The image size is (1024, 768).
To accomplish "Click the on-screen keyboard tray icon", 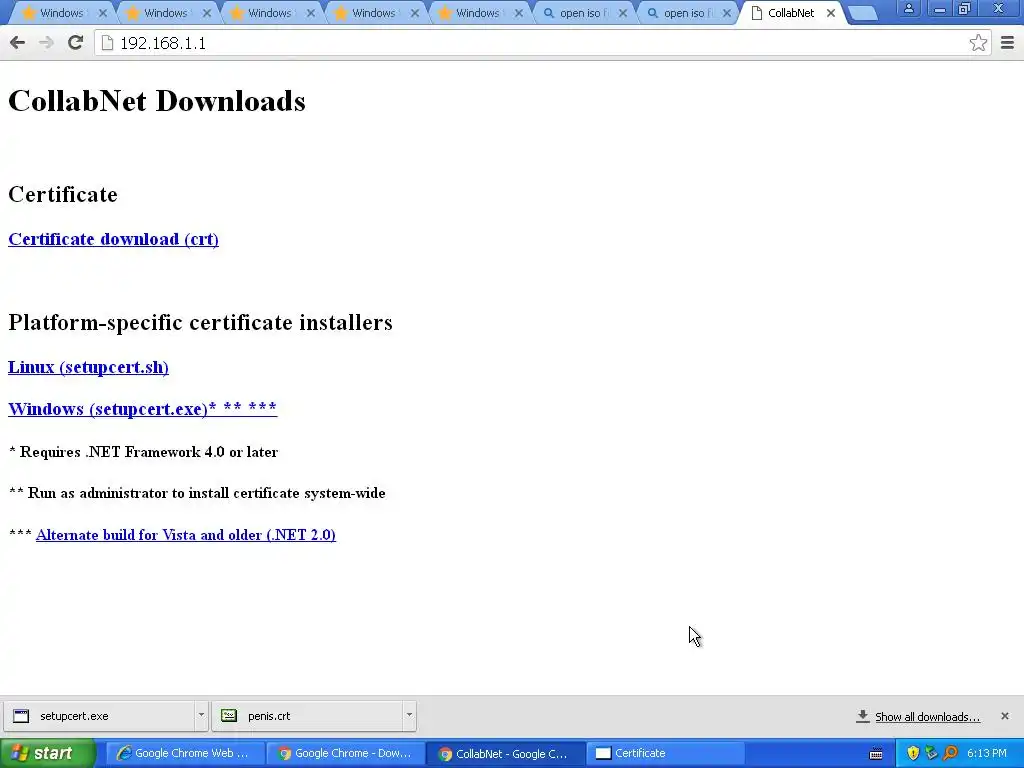I will (x=876, y=754).
